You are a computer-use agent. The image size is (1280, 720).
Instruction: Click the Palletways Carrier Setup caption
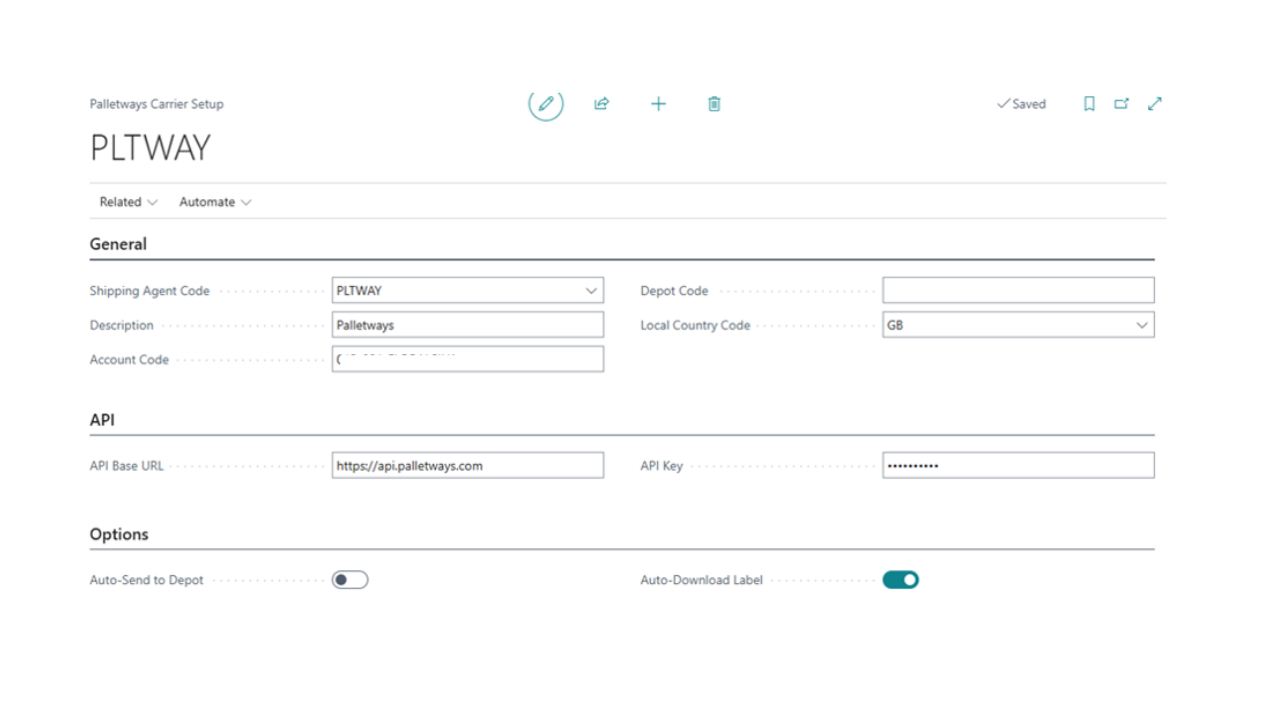coord(157,104)
